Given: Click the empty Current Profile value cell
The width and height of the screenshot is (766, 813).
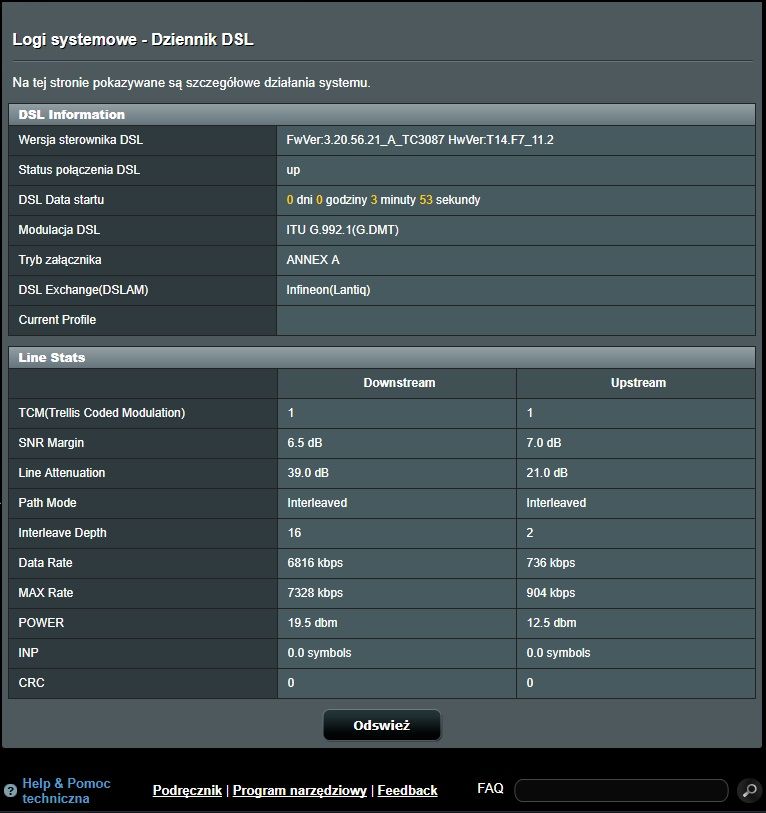Looking at the screenshot, I should 515,320.
